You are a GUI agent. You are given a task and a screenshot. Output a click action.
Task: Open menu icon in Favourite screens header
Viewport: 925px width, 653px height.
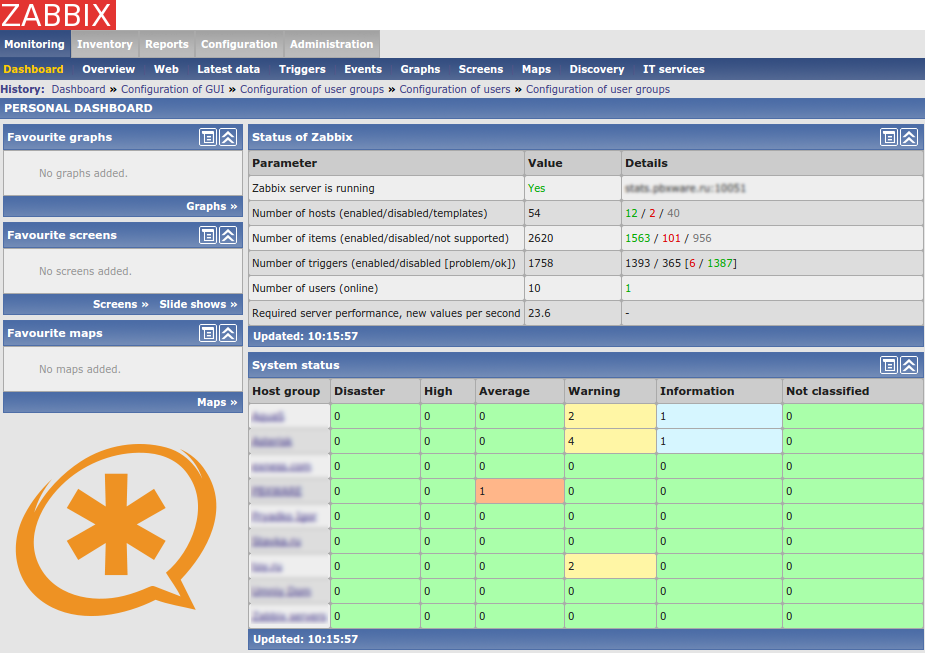click(x=208, y=235)
